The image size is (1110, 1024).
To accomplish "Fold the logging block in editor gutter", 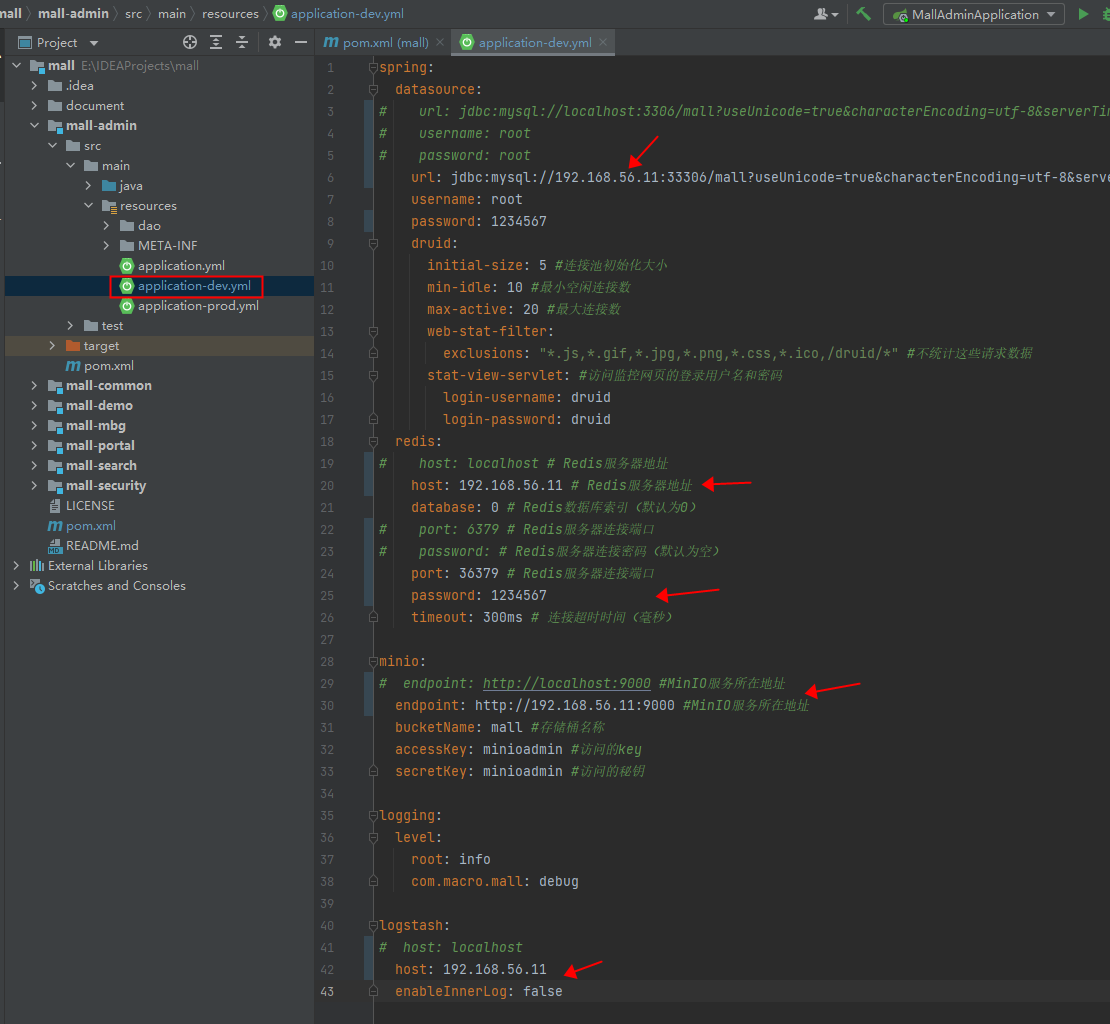I will point(371,815).
